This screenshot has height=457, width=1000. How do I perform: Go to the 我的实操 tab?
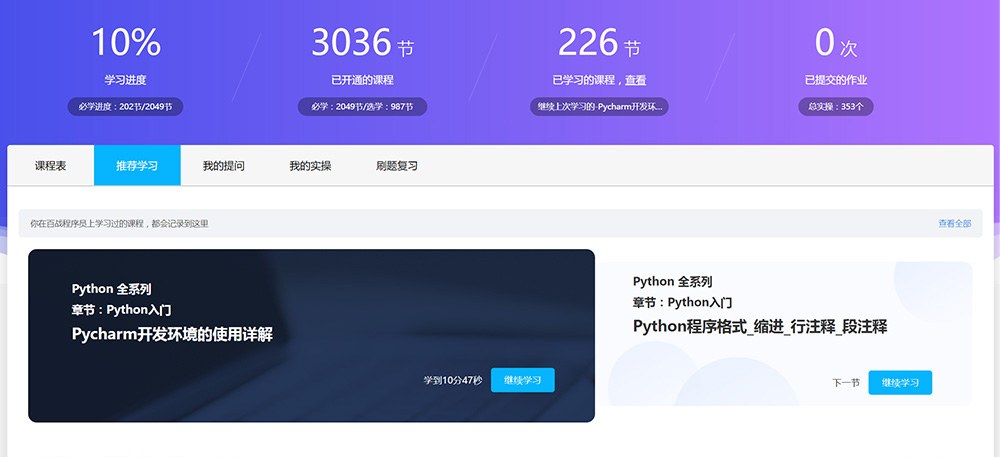(x=310, y=166)
